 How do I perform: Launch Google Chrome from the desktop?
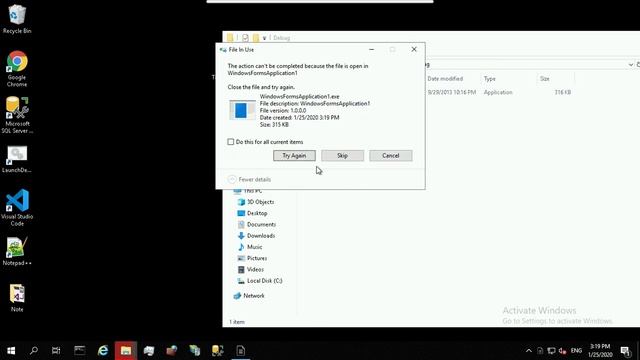[x=17, y=69]
